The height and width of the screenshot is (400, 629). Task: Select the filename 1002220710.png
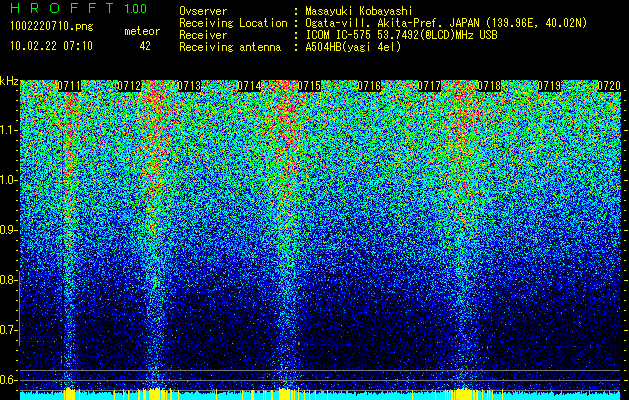click(51, 26)
